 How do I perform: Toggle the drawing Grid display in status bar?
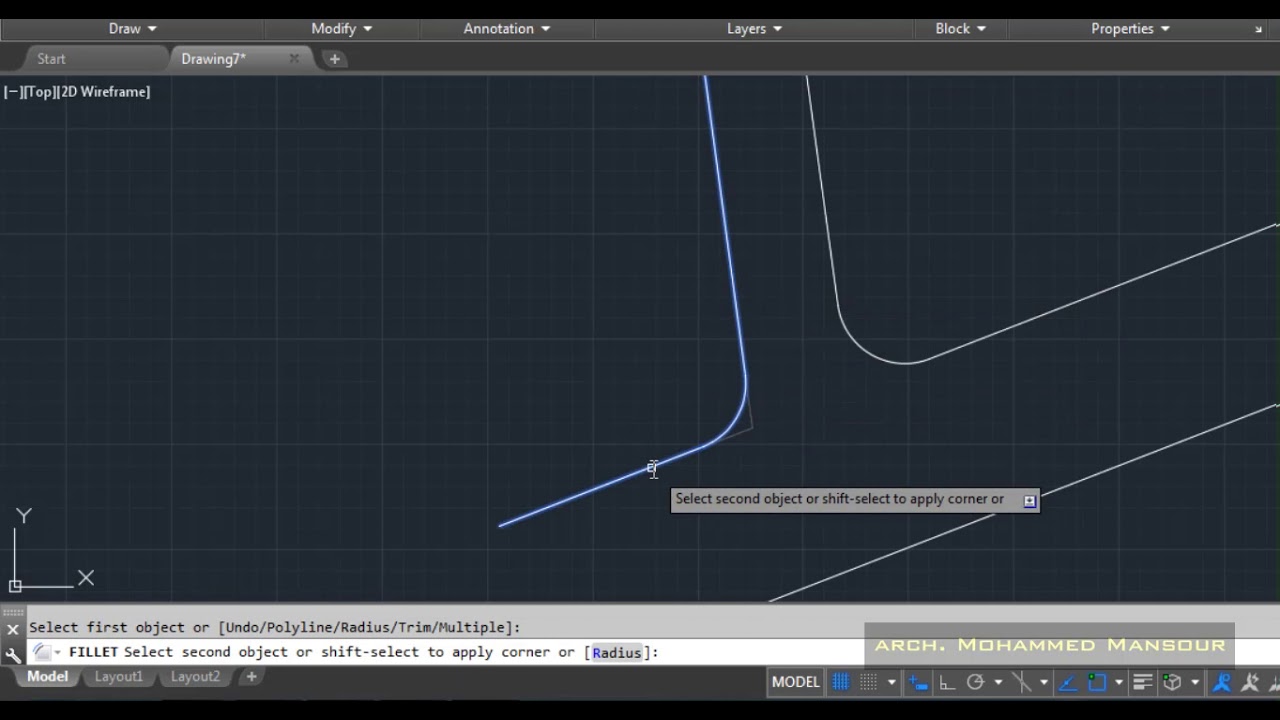coord(841,682)
